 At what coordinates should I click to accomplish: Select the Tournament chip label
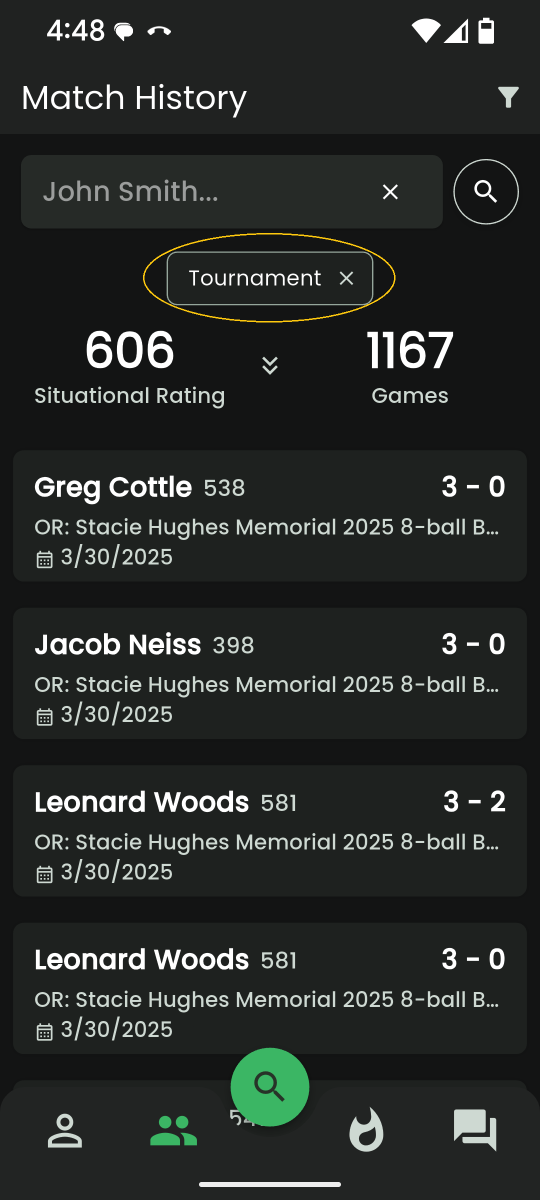coord(255,278)
